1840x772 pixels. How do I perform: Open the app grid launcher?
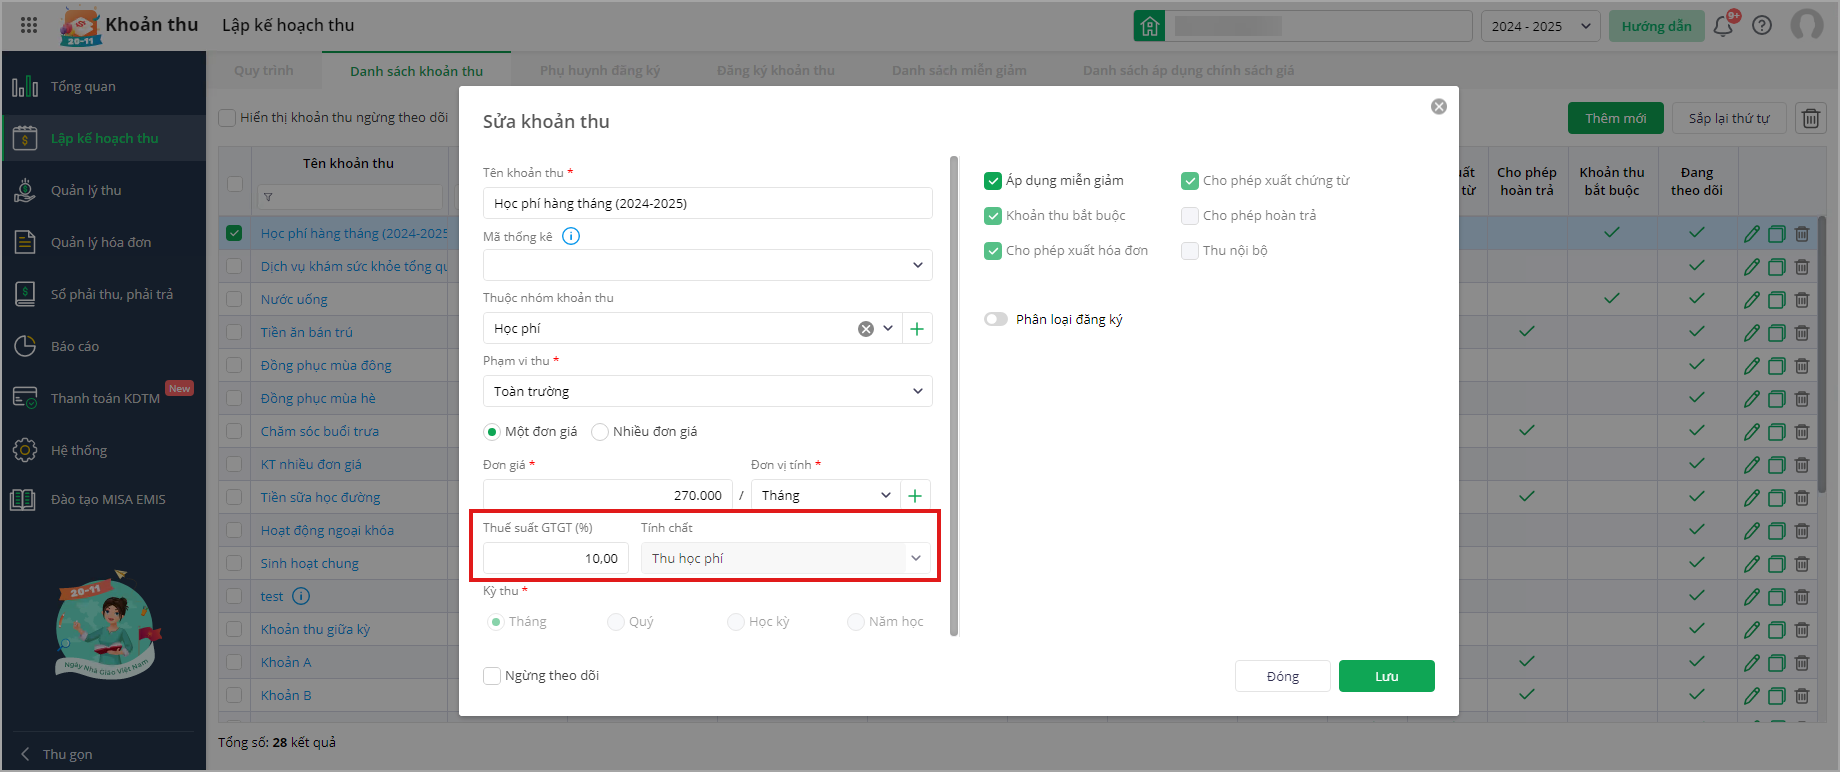[x=29, y=25]
